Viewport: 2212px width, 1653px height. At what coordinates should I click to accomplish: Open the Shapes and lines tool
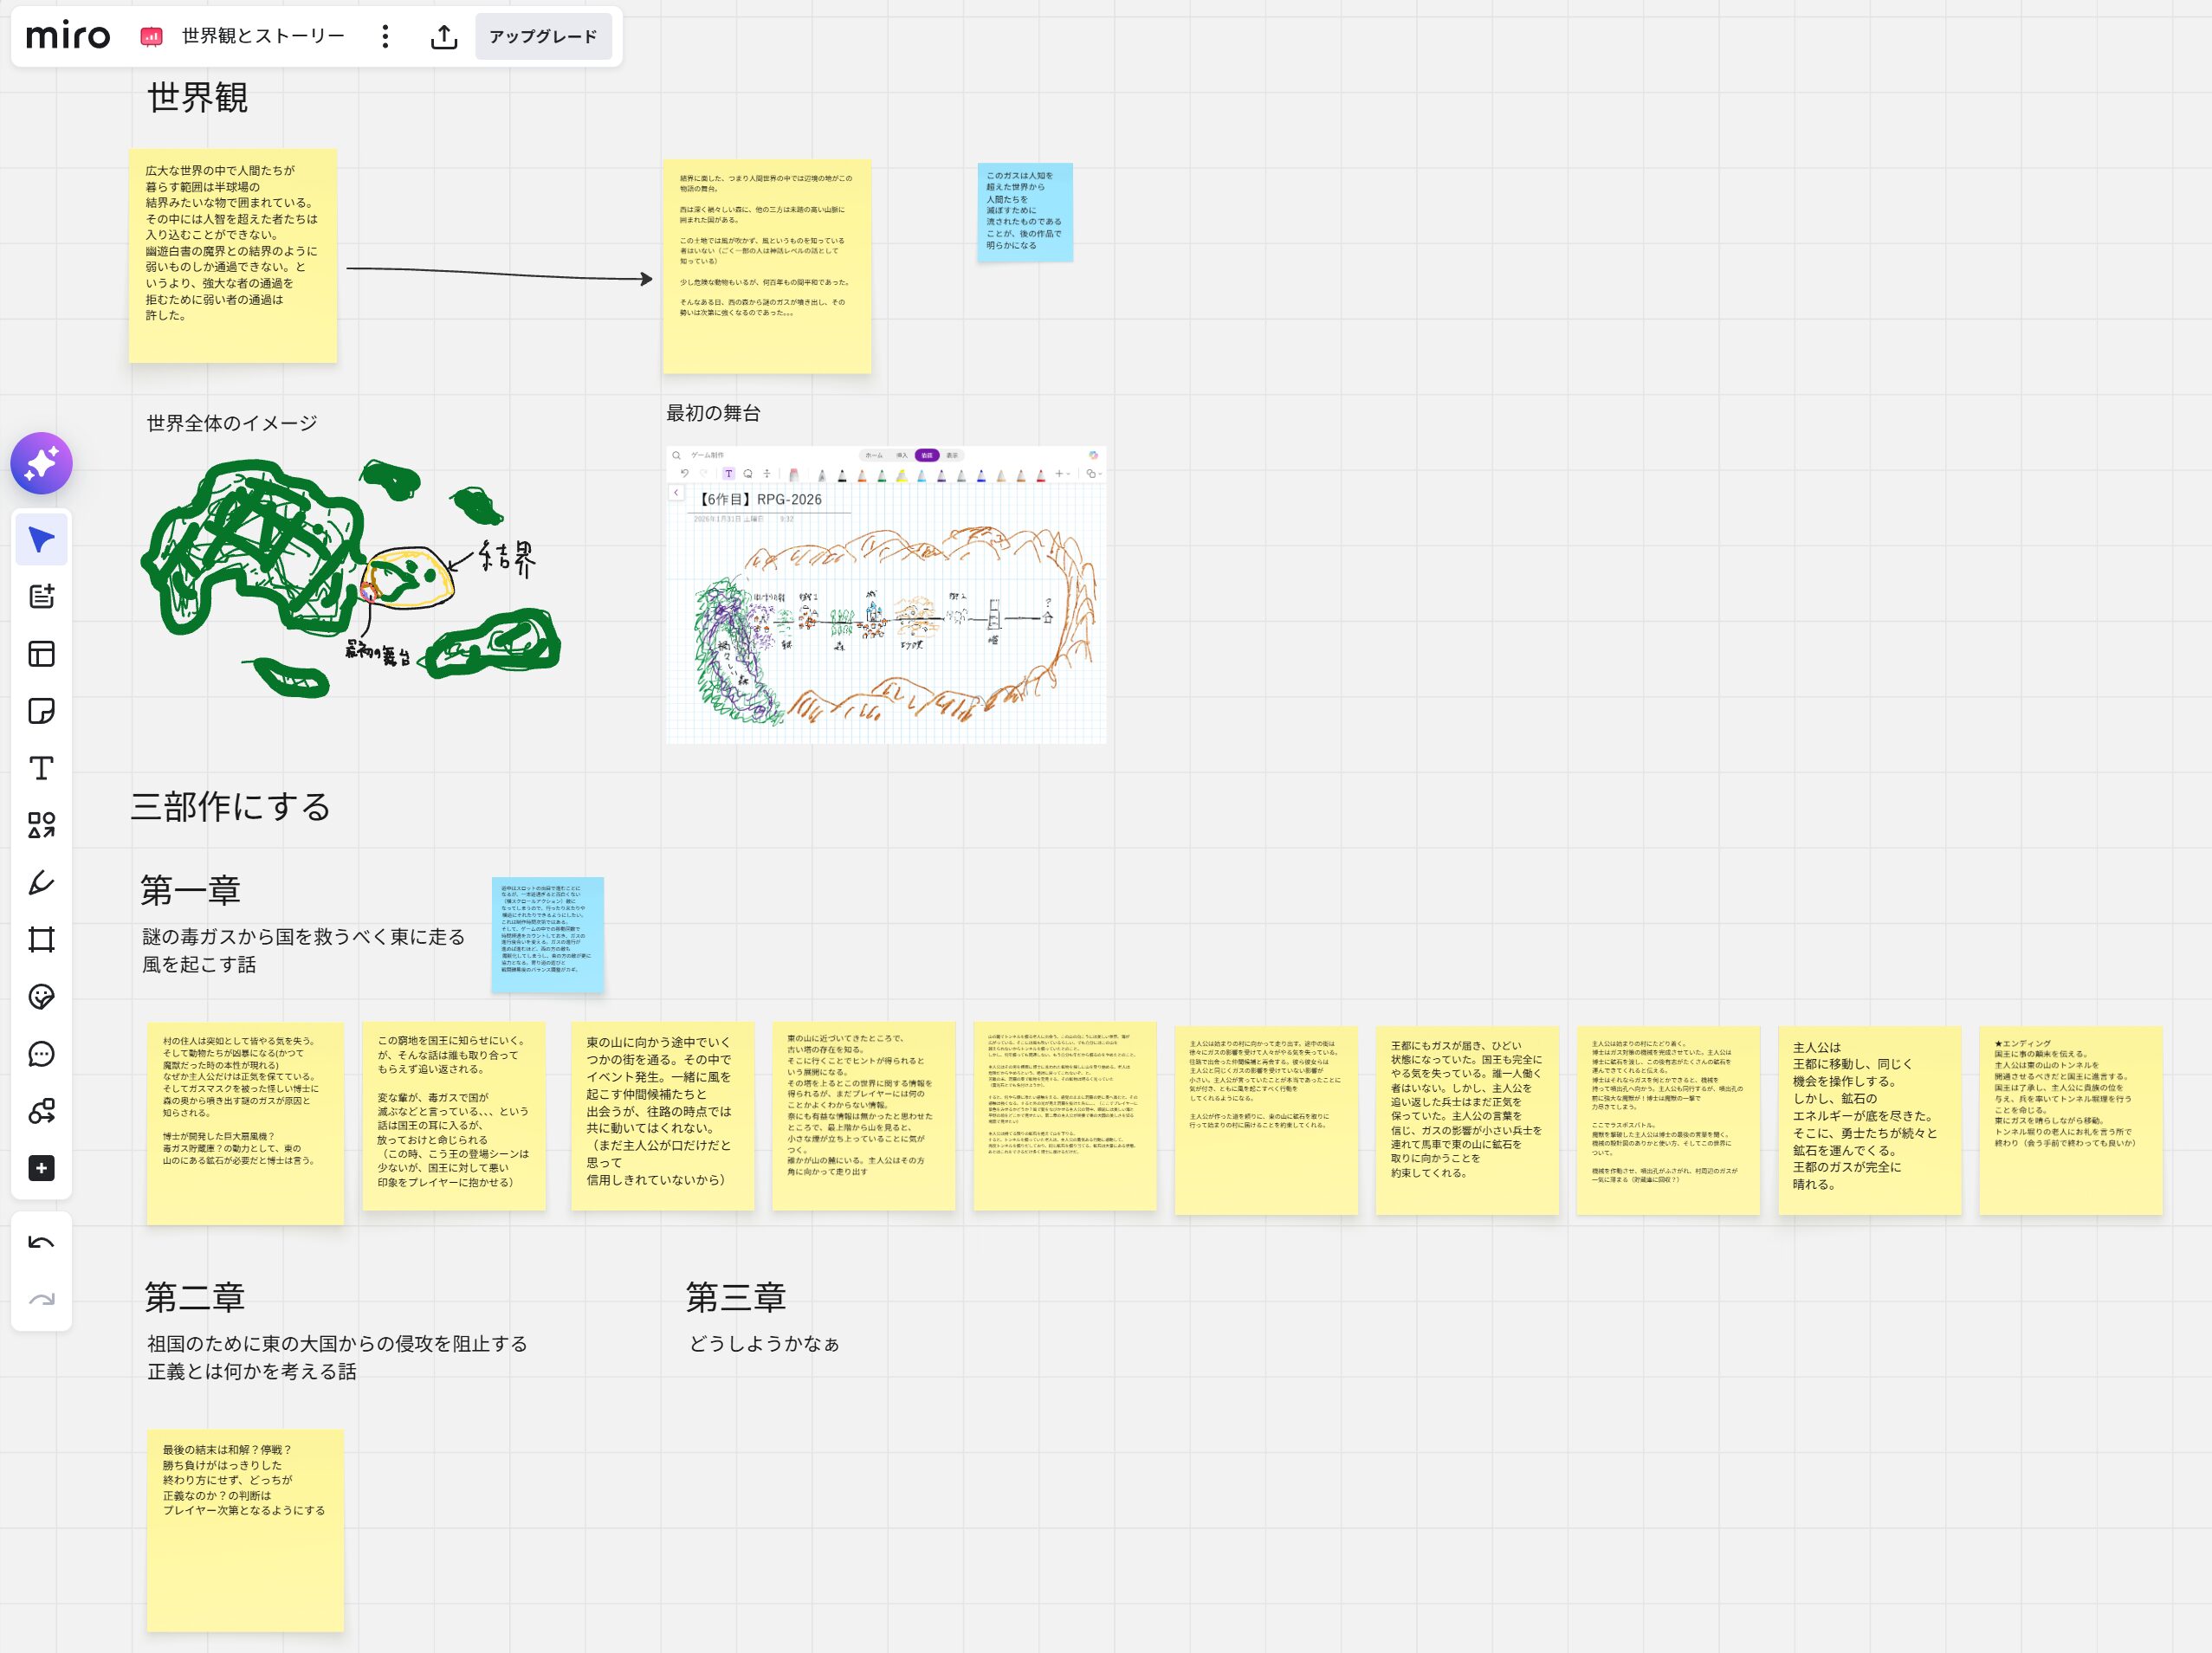click(41, 825)
